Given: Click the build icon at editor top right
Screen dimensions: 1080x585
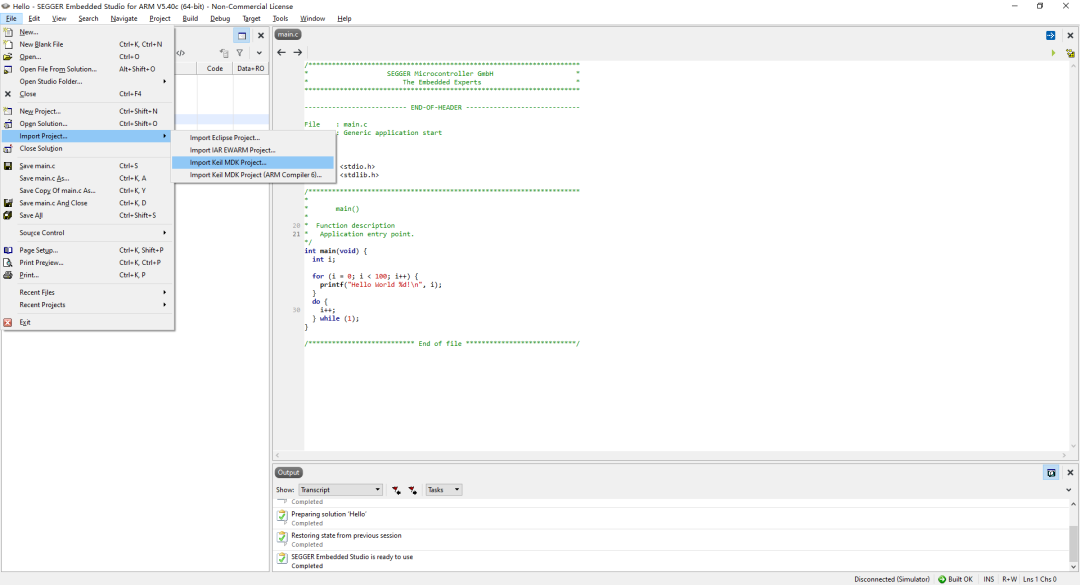Looking at the screenshot, I should (x=1070, y=53).
